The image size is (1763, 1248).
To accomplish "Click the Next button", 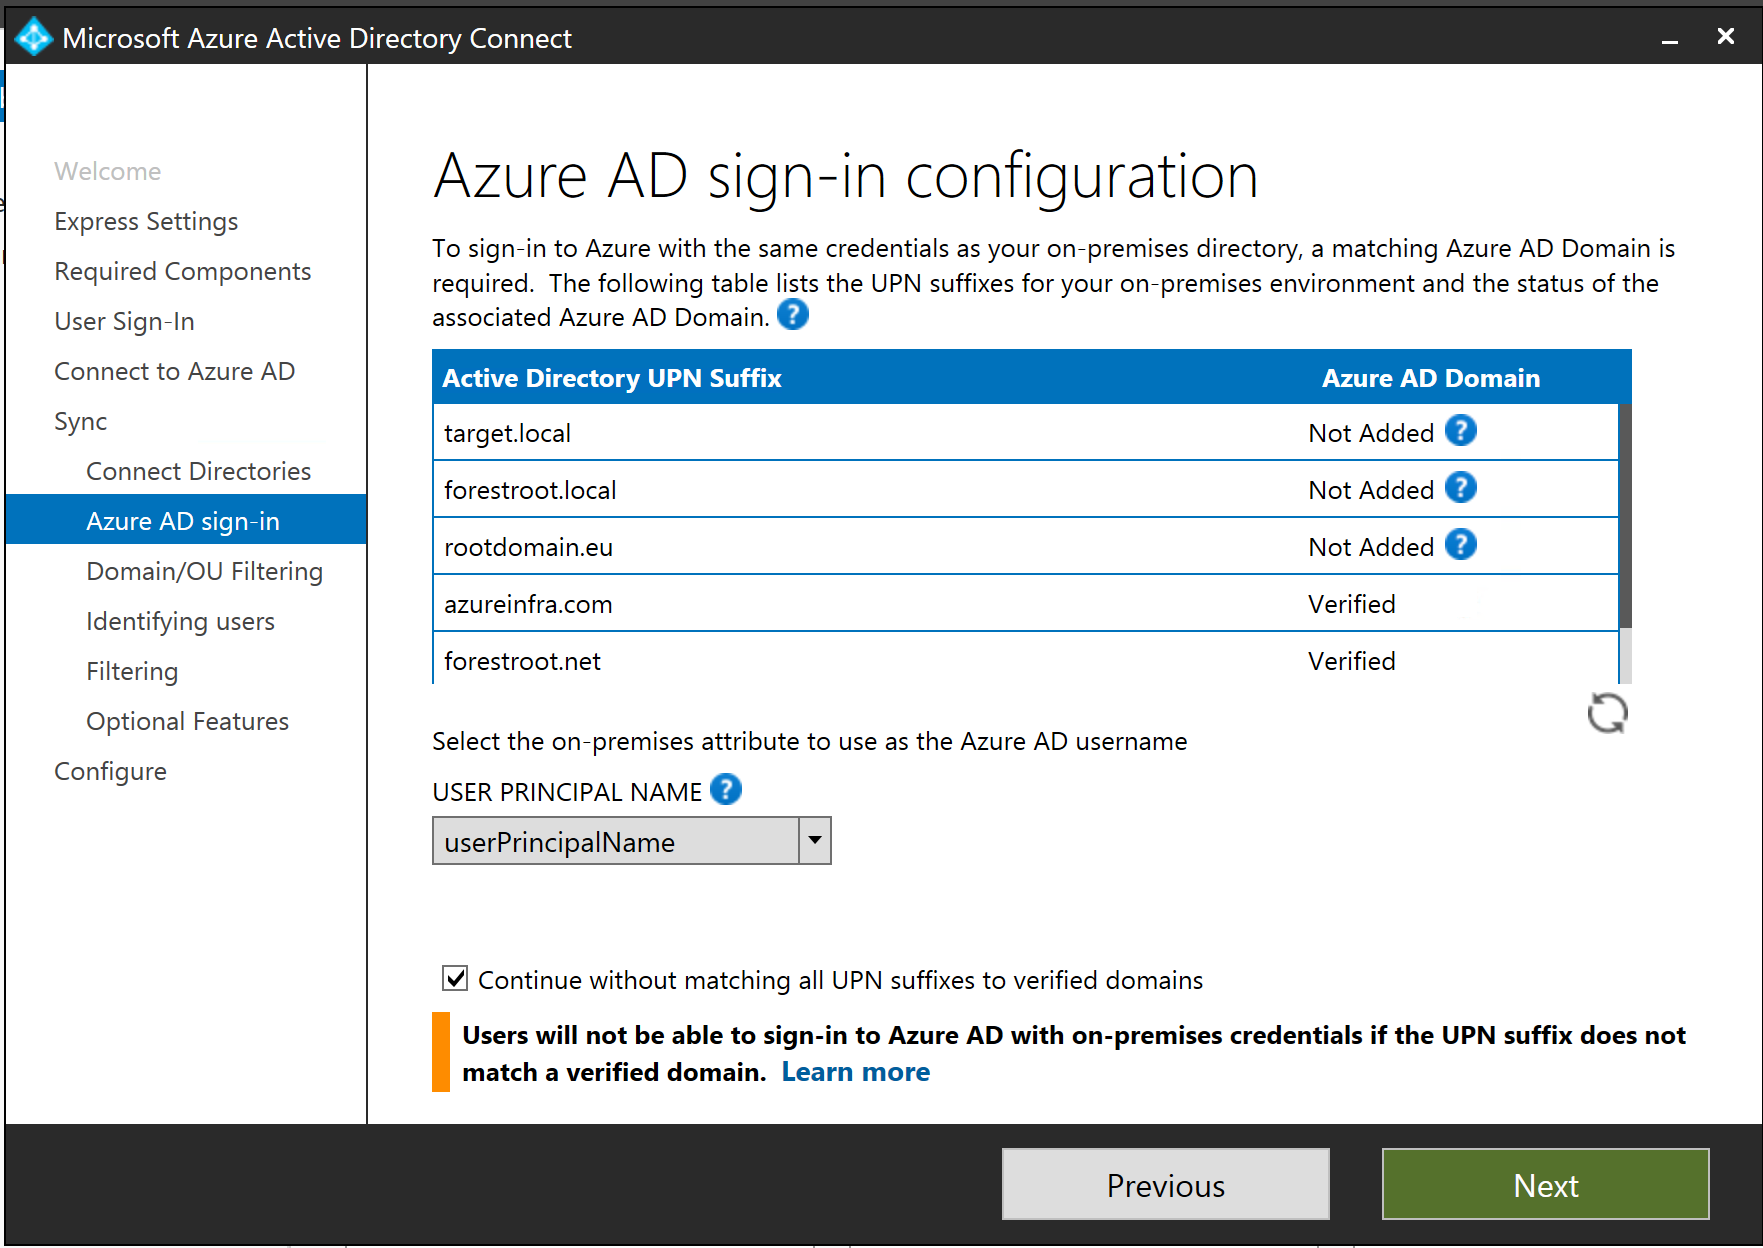I will pos(1545,1185).
